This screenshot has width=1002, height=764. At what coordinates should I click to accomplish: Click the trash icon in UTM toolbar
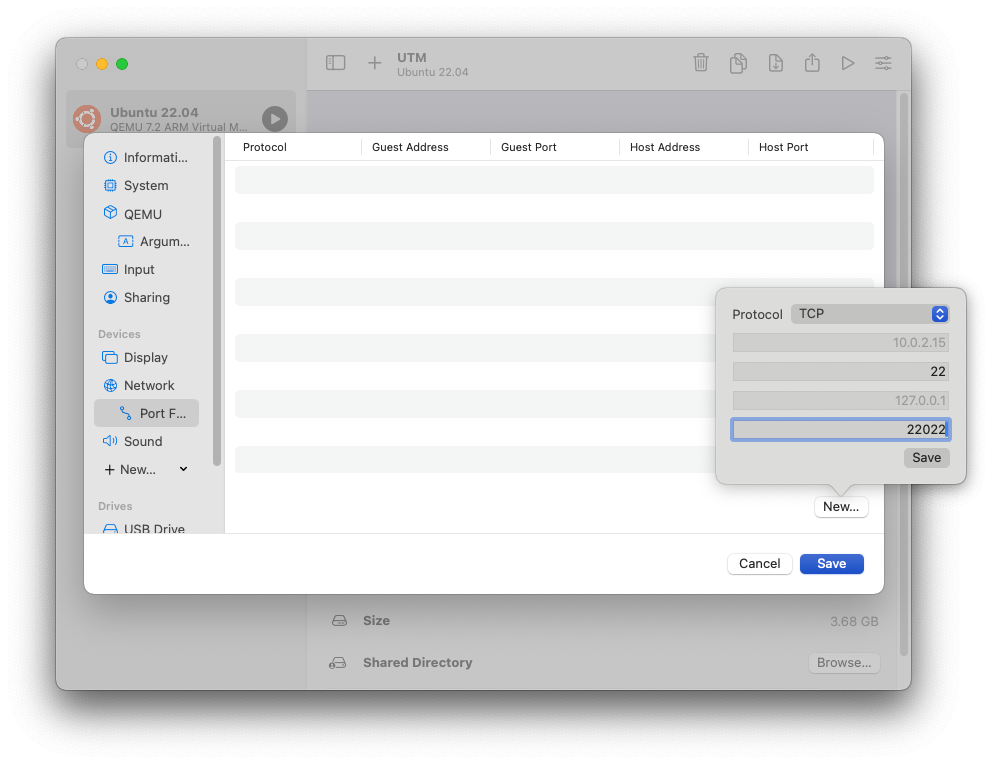(x=701, y=63)
